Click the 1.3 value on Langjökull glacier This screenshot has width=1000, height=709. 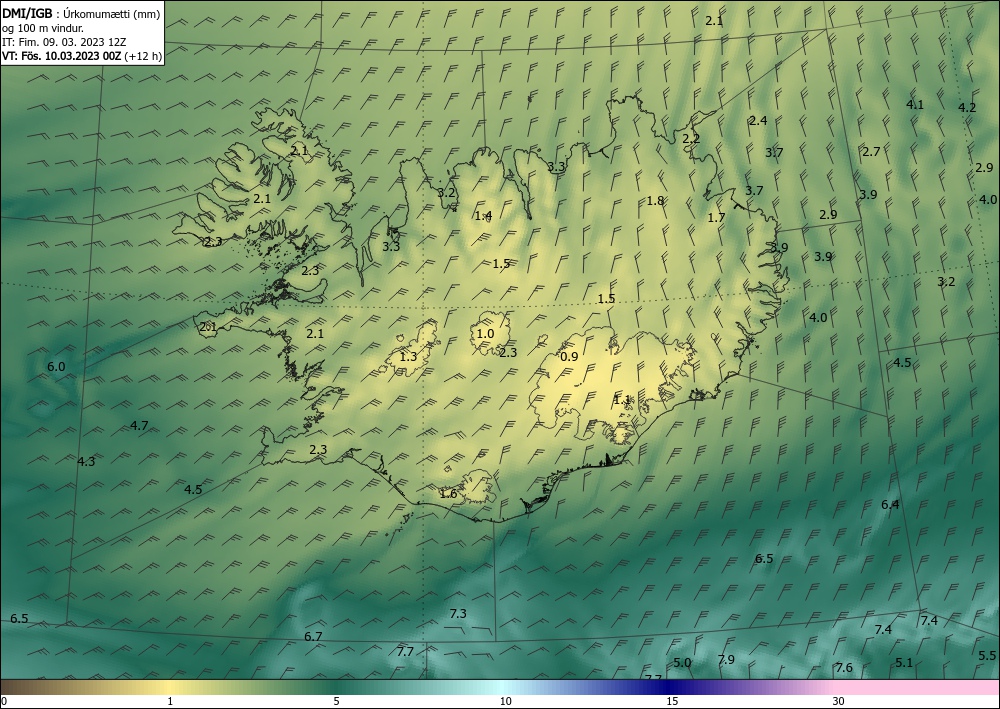(x=408, y=357)
